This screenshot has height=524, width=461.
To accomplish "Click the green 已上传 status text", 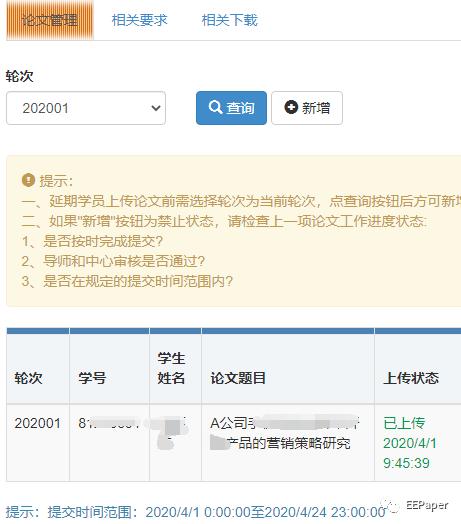I will (x=404, y=423).
